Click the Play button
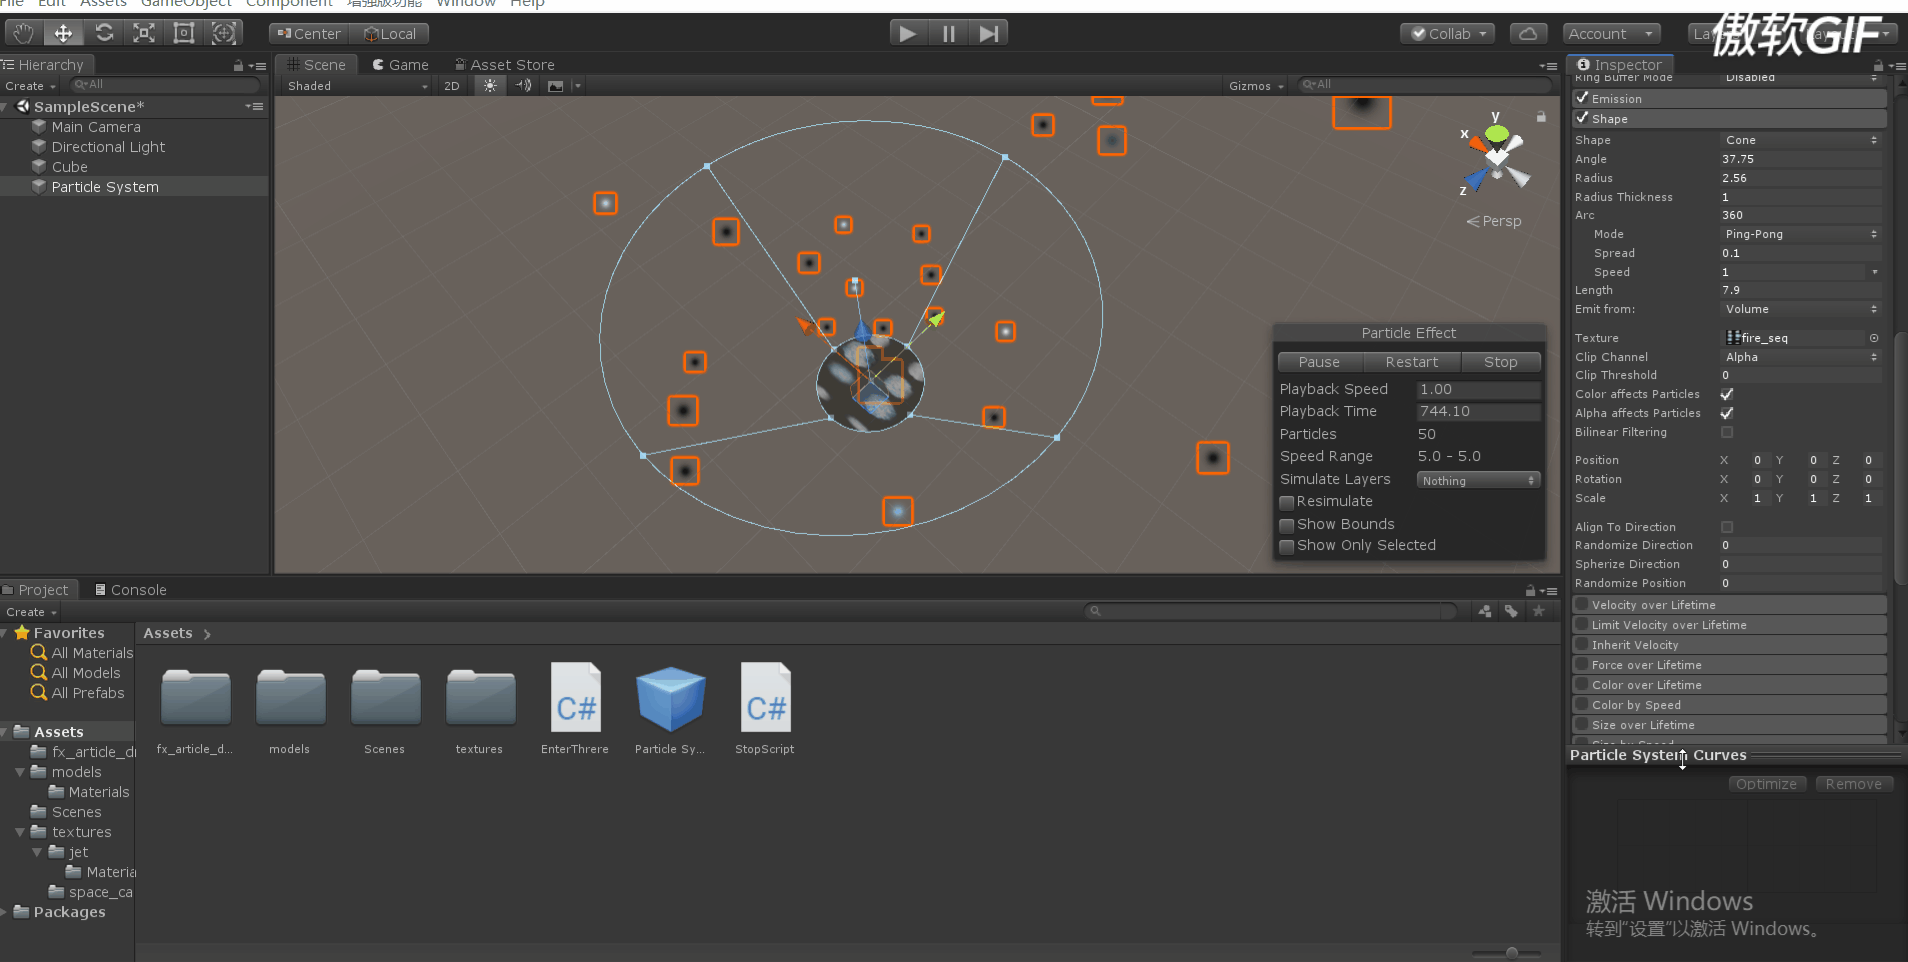This screenshot has height=962, width=1908. point(908,33)
